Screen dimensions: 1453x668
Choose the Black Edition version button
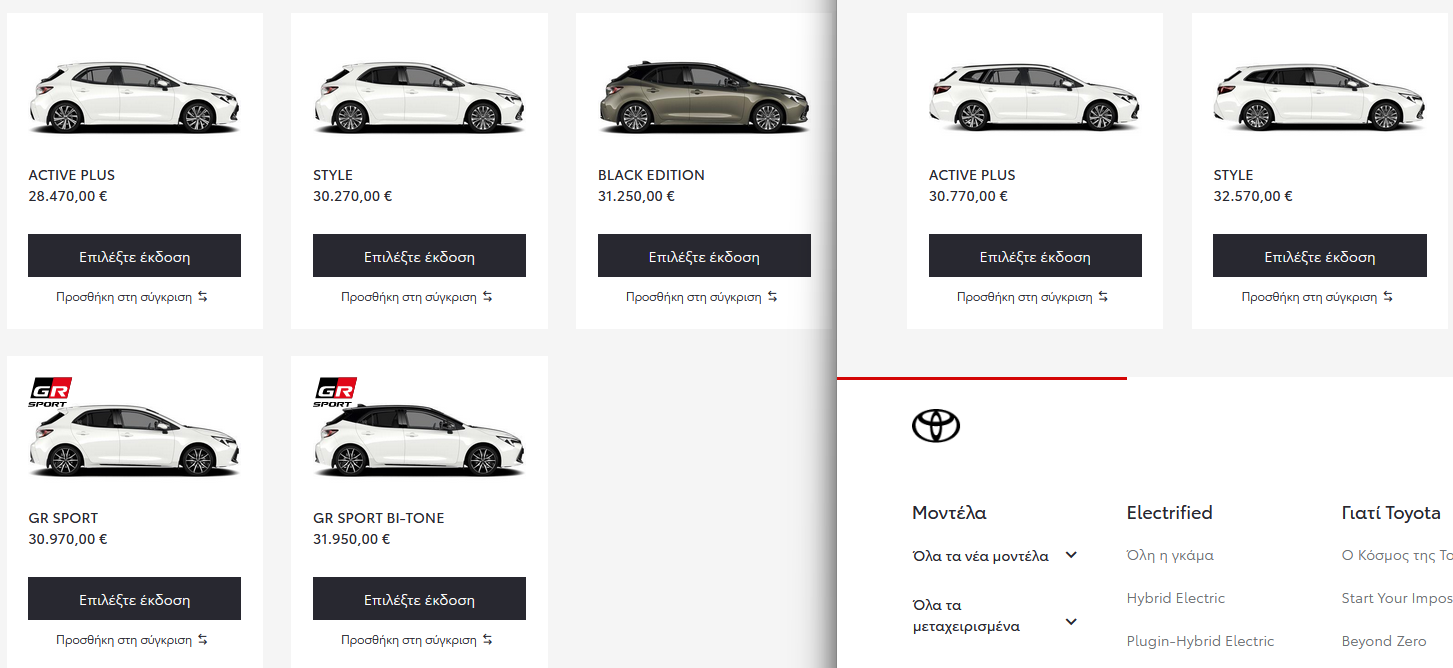point(704,256)
